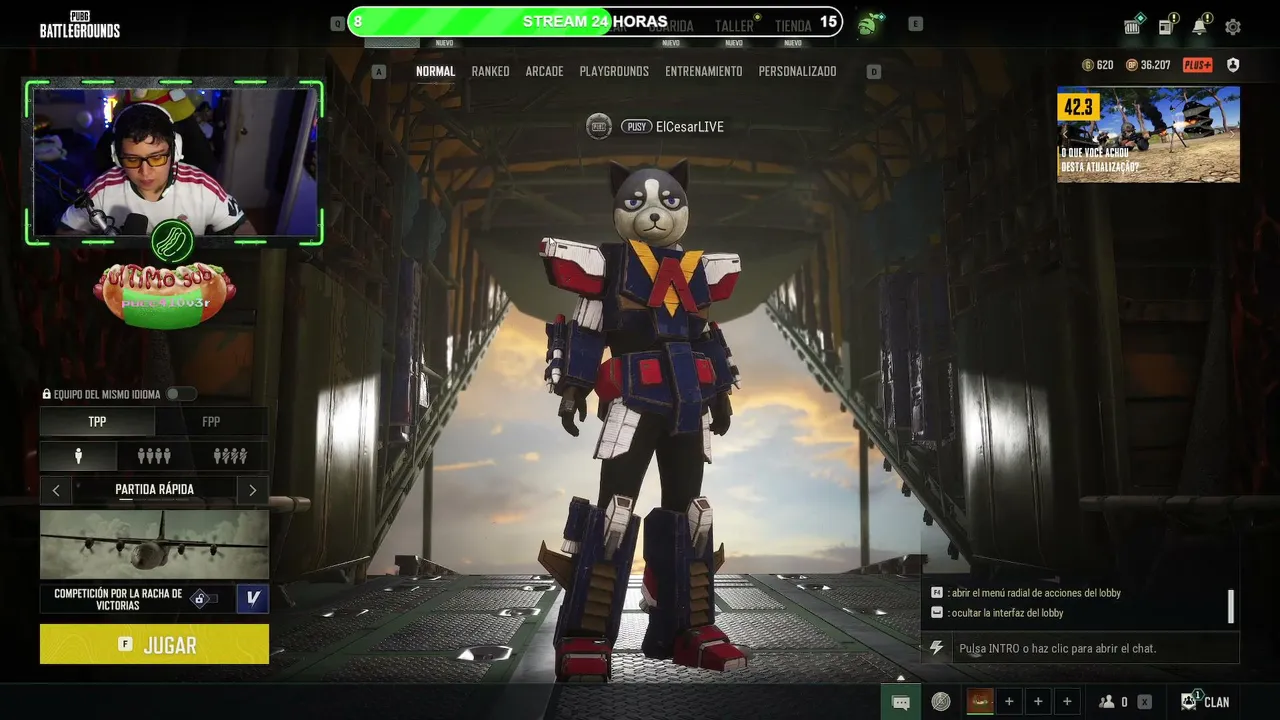Open the 42.3 update banner

click(x=1148, y=134)
